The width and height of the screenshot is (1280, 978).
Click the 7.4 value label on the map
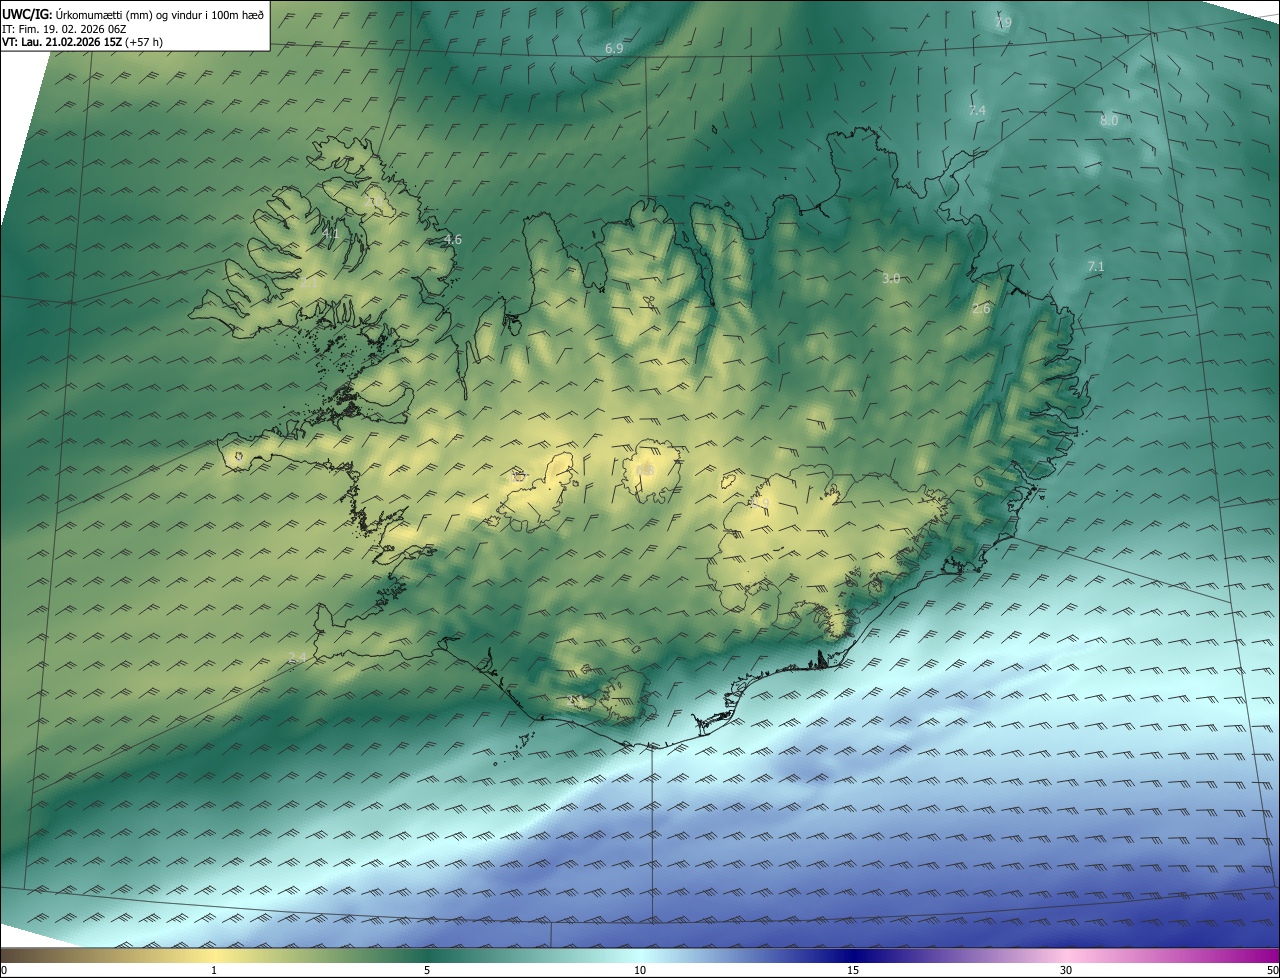point(977,110)
